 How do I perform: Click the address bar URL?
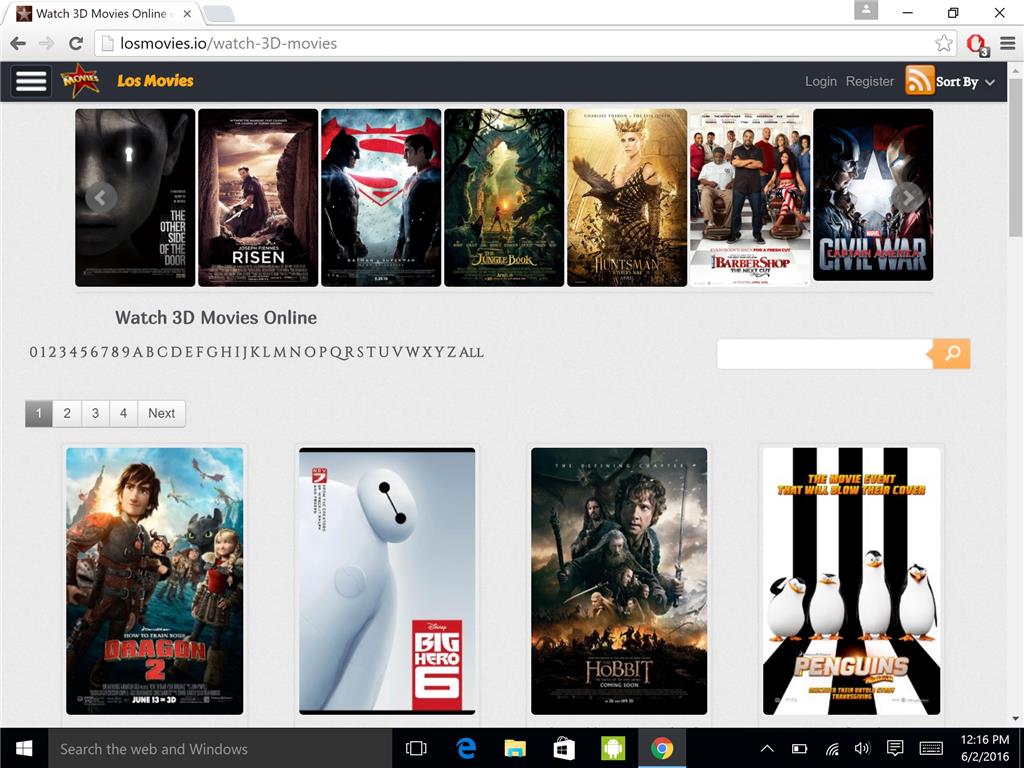[x=229, y=43]
